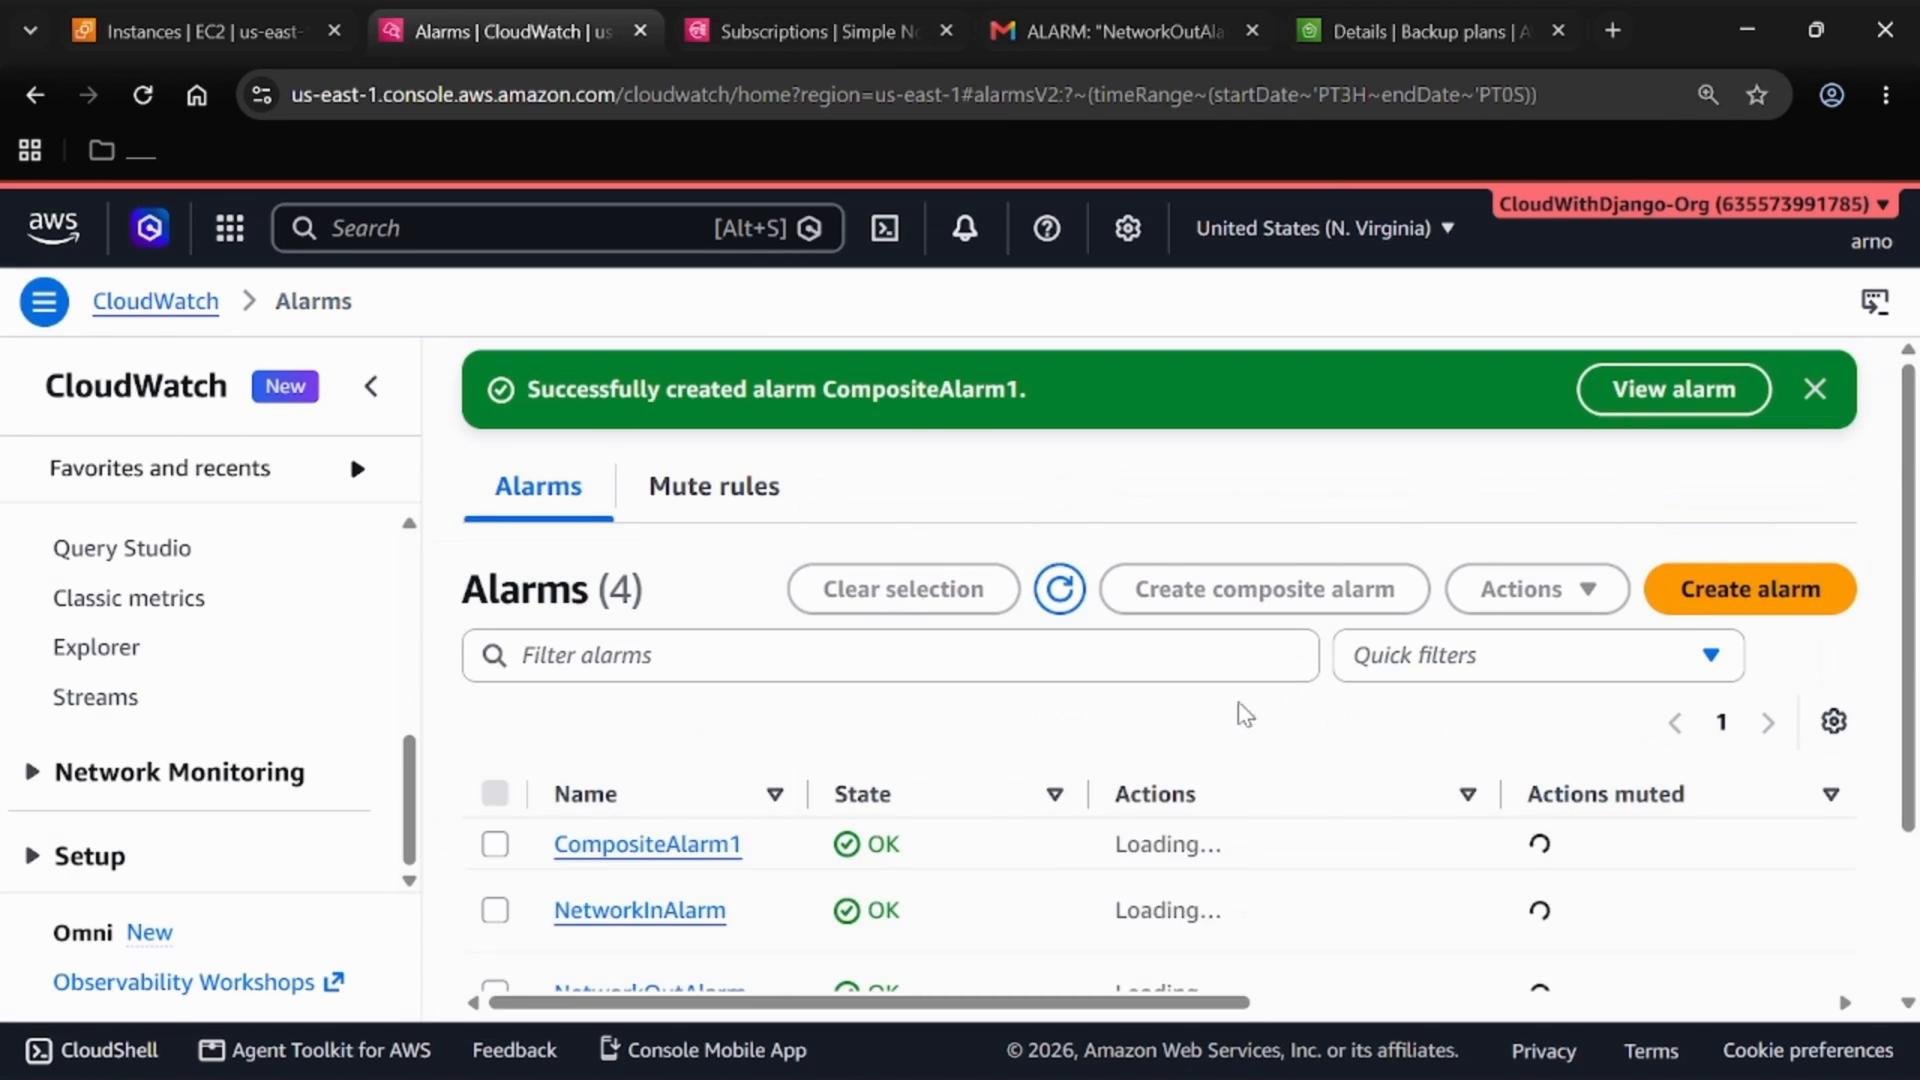Click Create composite alarm
Image resolution: width=1920 pixels, height=1080 pixels.
point(1264,589)
